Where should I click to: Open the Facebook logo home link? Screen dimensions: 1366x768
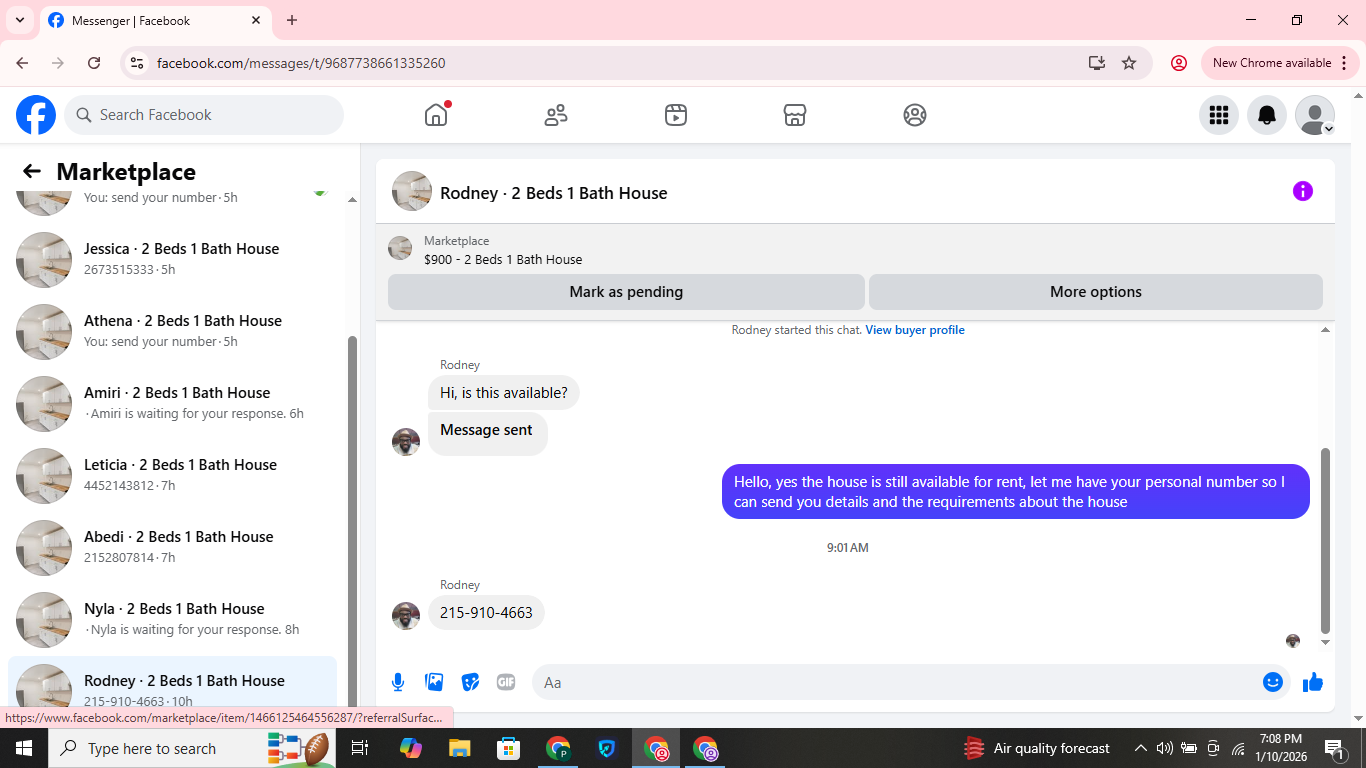[x=36, y=115]
